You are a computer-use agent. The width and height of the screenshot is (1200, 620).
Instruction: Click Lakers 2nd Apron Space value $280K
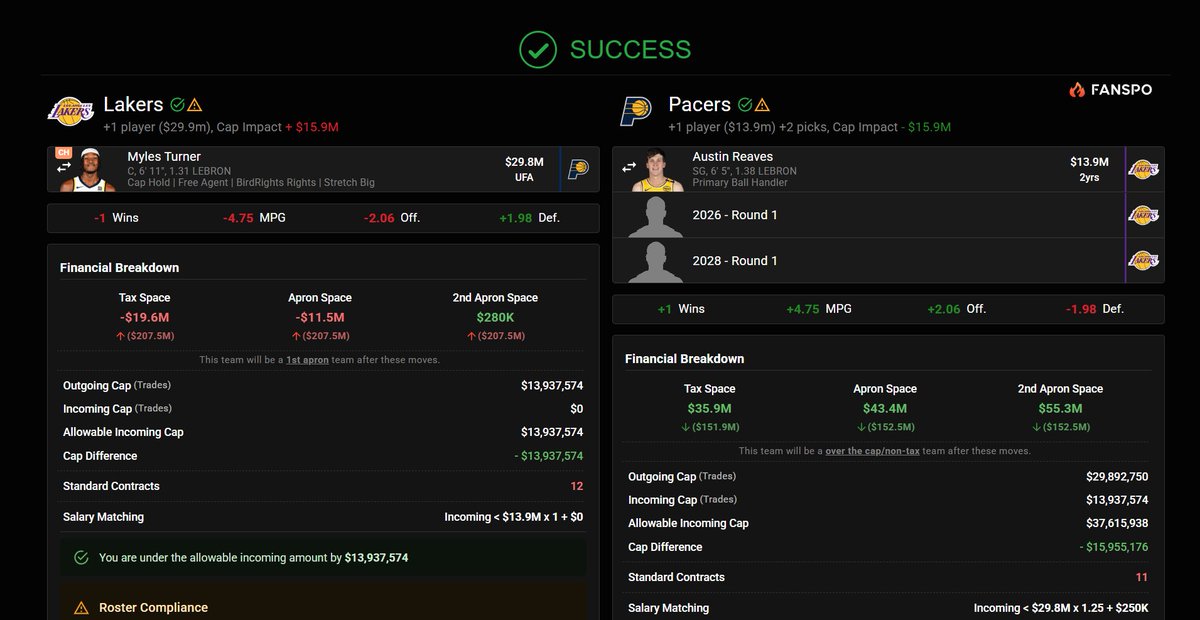(x=494, y=317)
